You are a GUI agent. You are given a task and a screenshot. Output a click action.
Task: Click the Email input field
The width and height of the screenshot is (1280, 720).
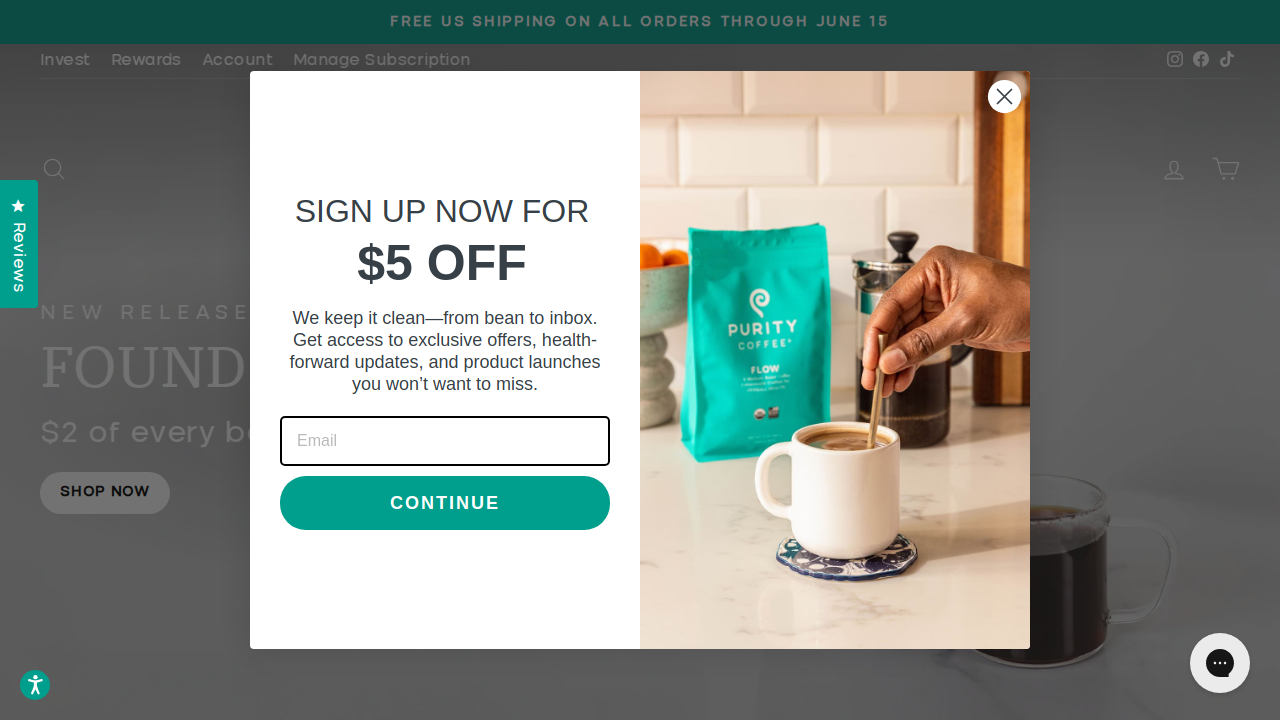445,441
